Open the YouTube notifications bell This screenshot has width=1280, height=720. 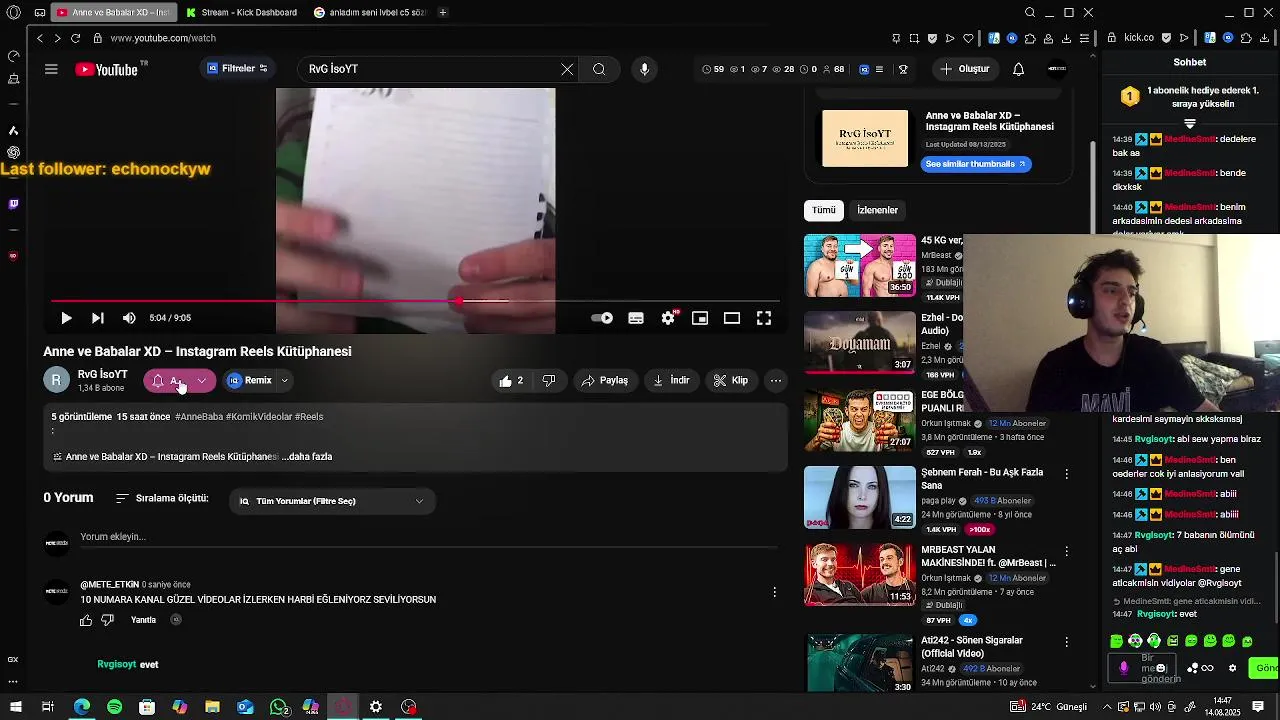point(1018,69)
